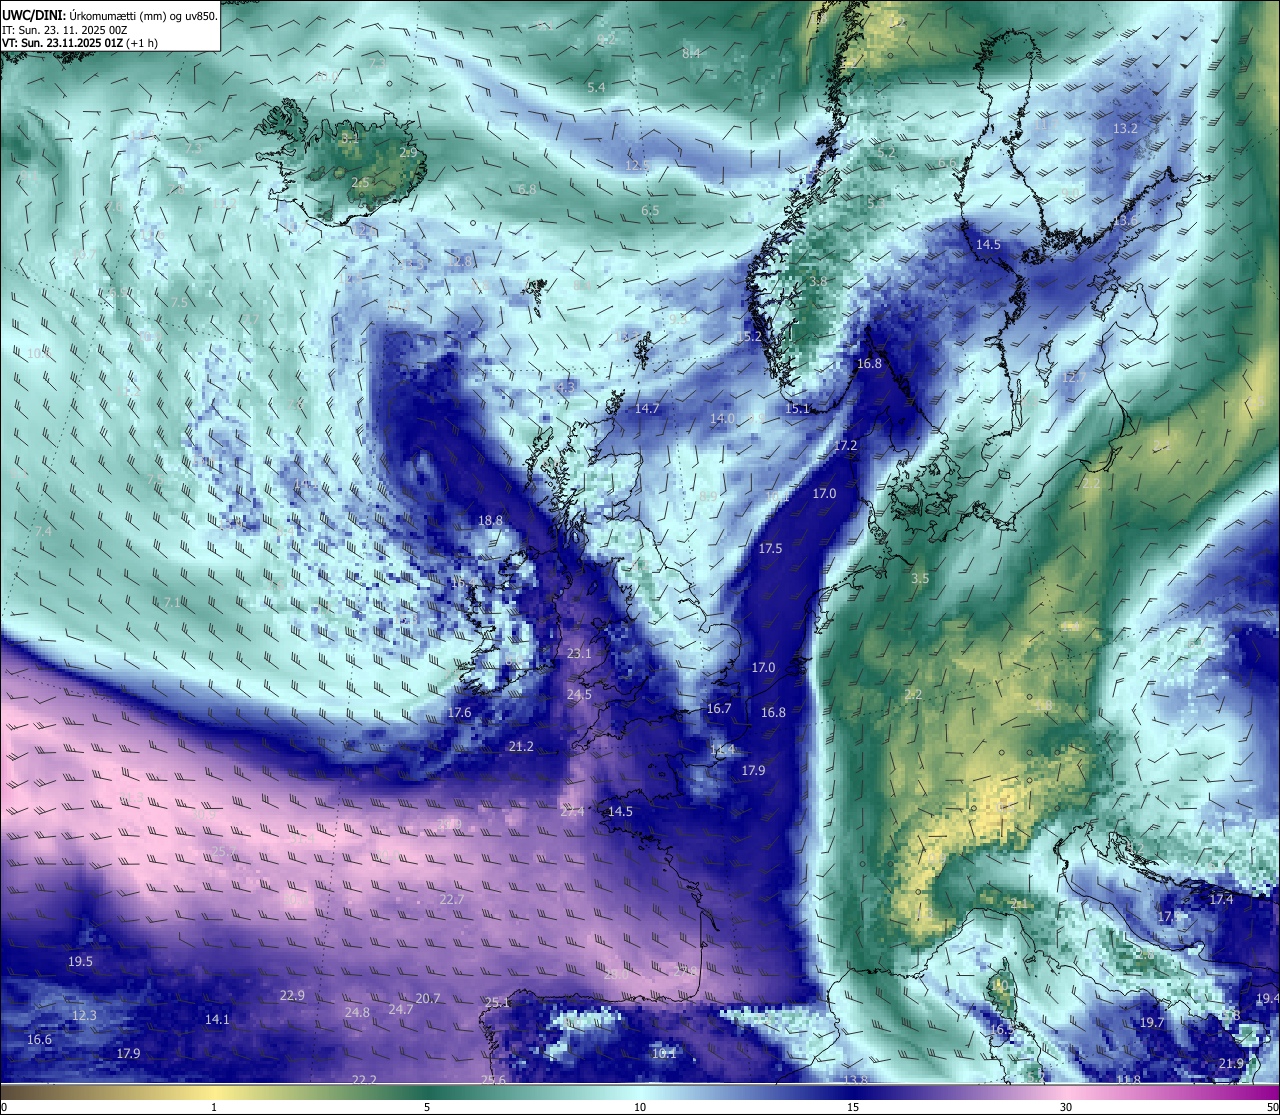
Task: Click the 19.7 value on the map
Action: tap(1152, 1022)
